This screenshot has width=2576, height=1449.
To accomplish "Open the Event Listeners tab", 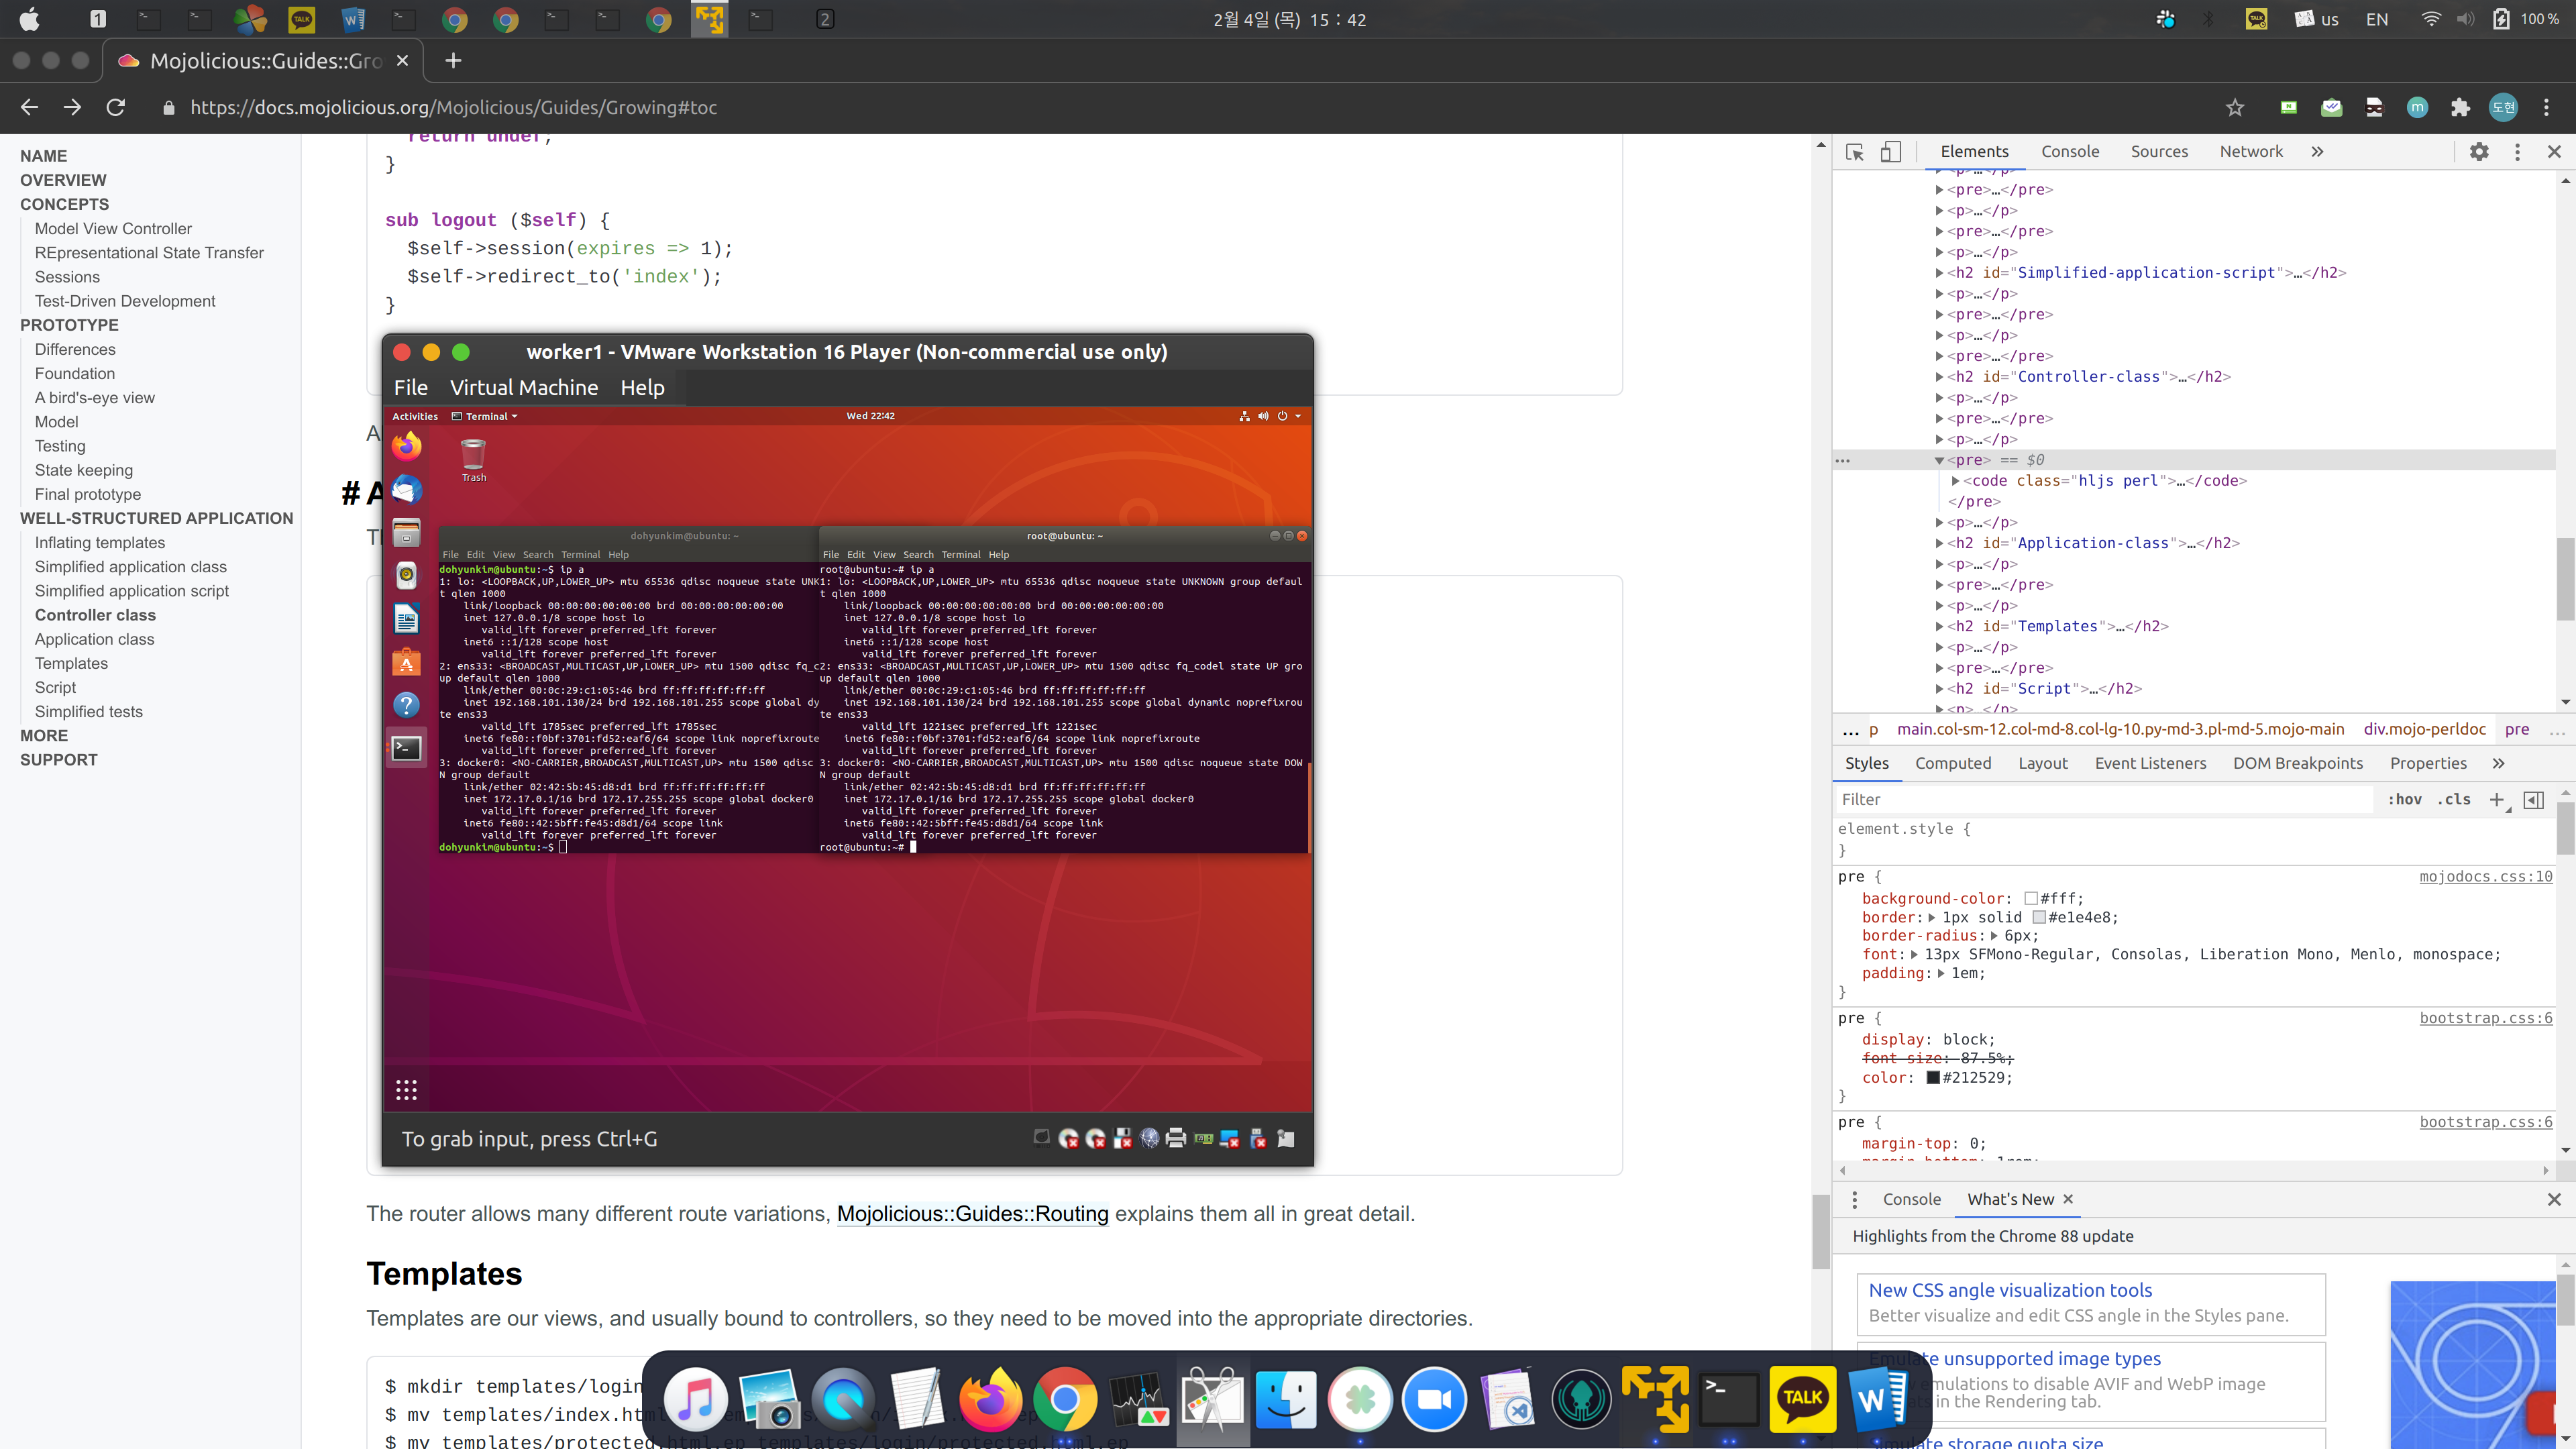I will pos(2150,763).
